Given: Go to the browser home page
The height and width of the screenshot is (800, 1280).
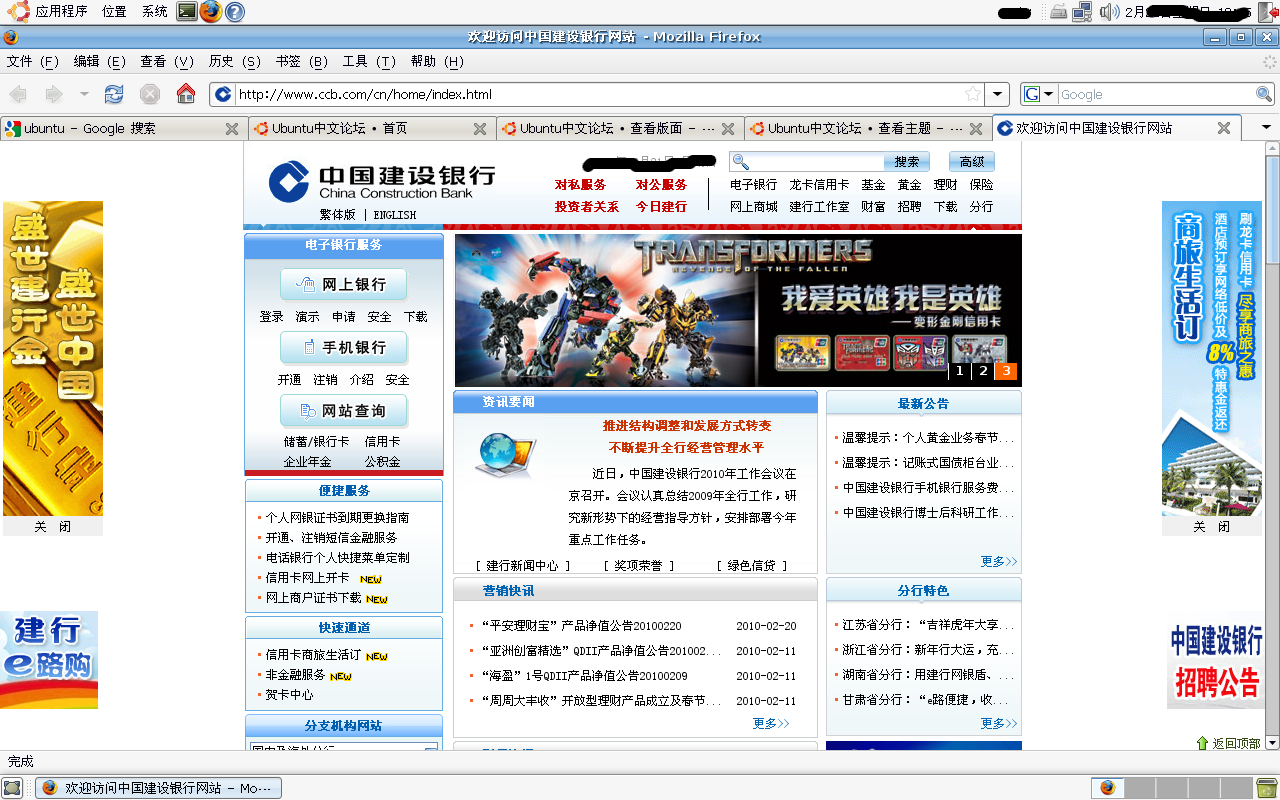Looking at the screenshot, I should [186, 94].
